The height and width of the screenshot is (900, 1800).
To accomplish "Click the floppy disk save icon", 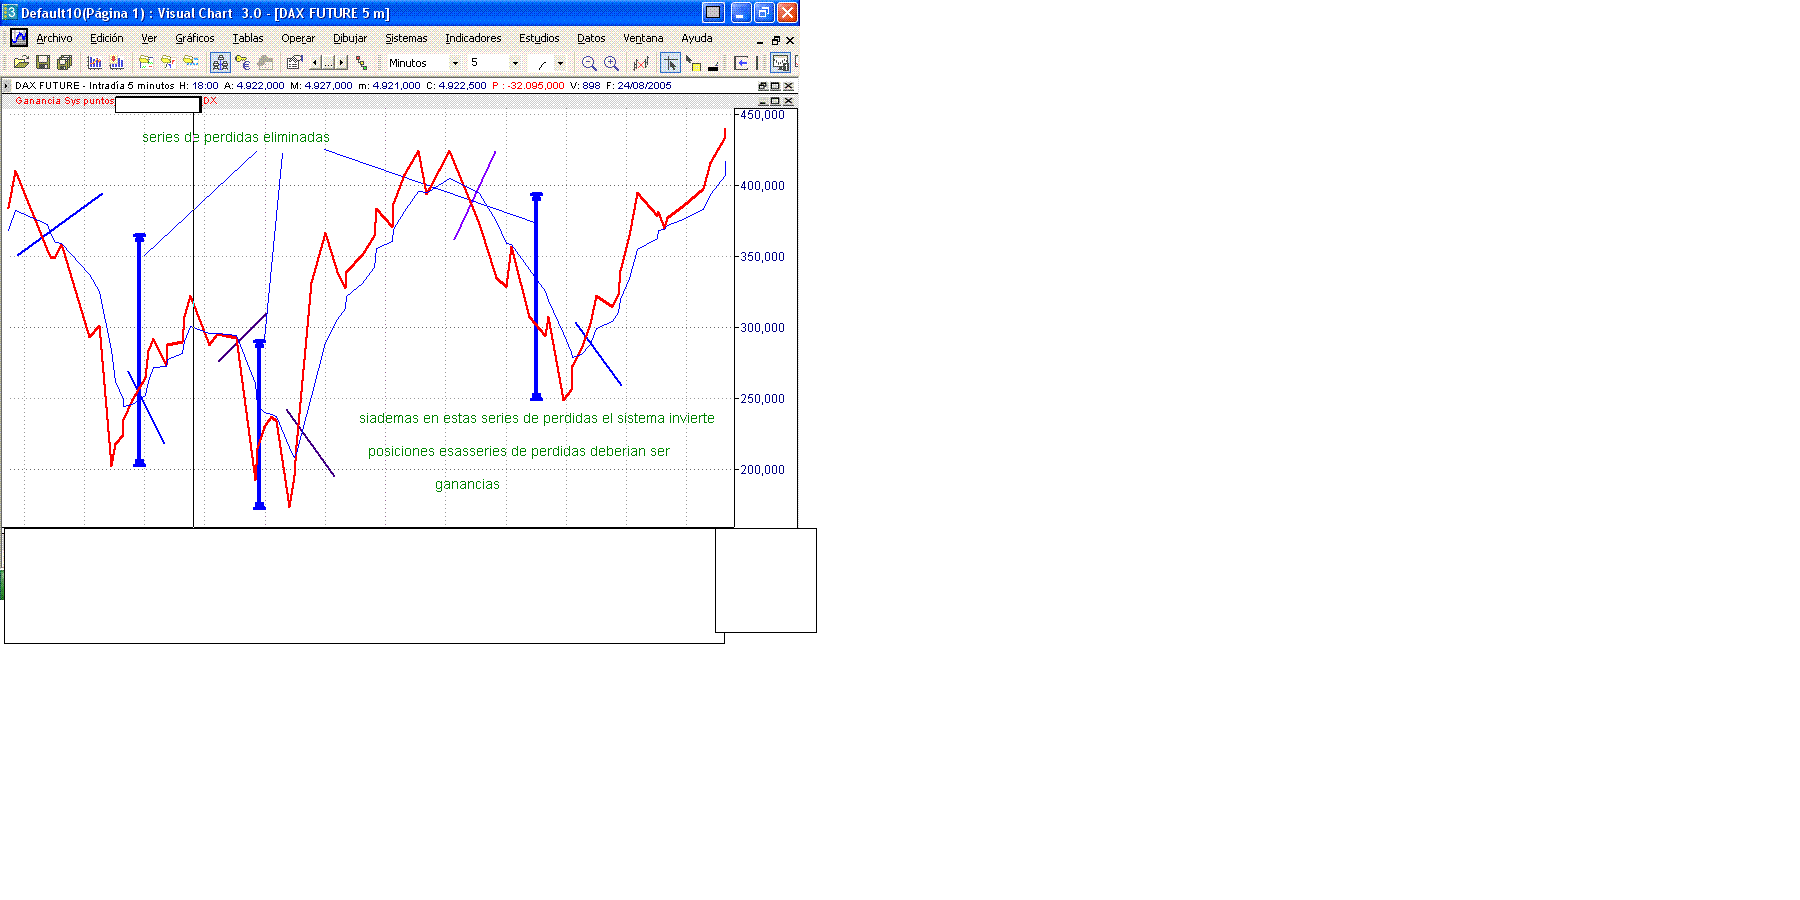I will 43,62.
